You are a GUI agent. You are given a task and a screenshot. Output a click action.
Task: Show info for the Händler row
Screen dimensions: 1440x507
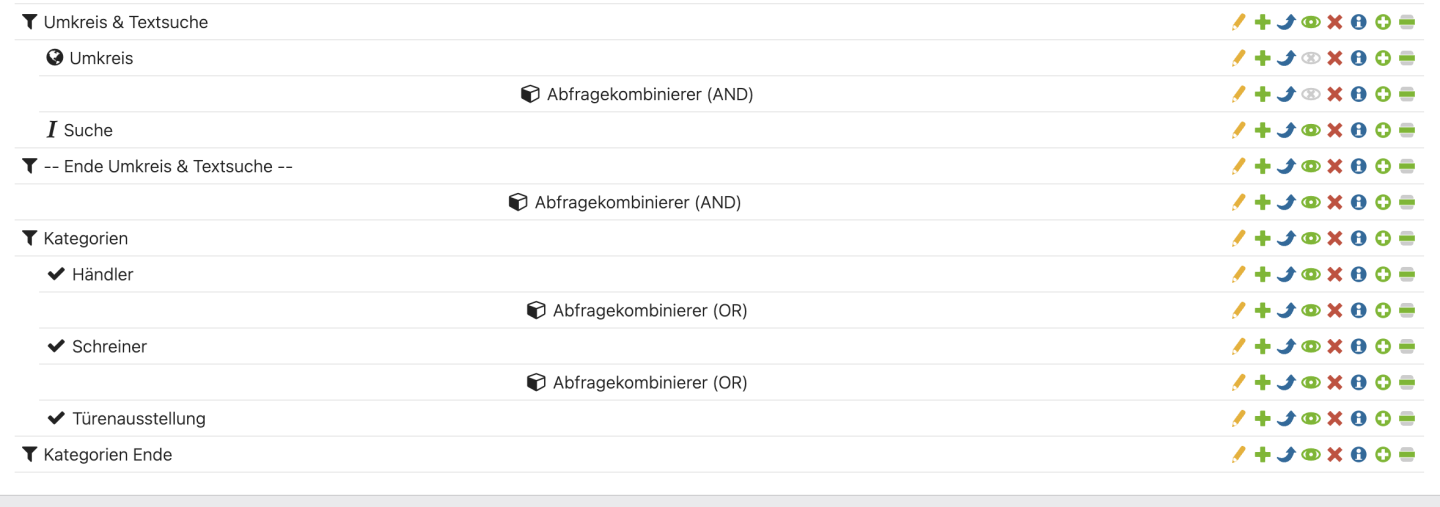1358,274
